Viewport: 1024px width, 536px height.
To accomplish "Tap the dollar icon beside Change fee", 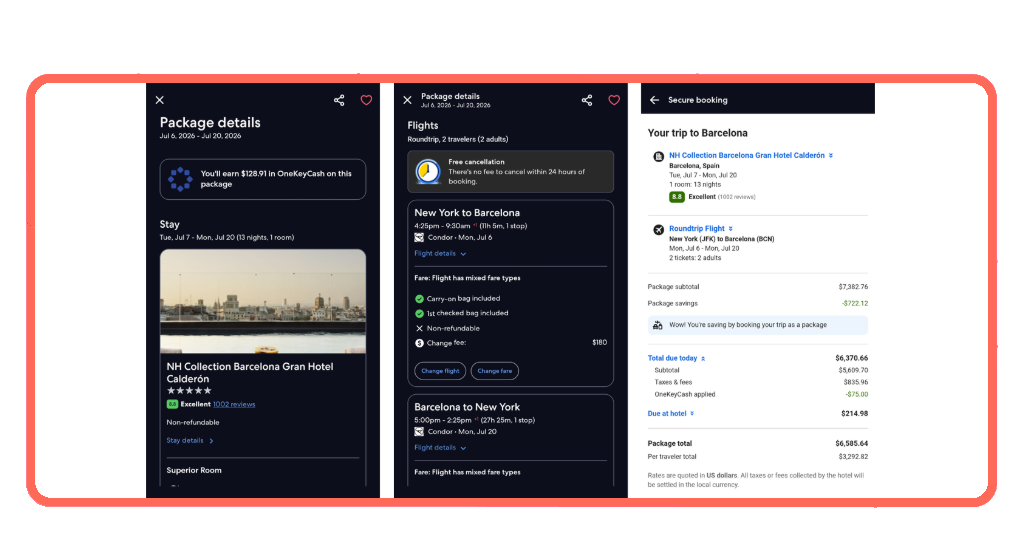I will 419,343.
